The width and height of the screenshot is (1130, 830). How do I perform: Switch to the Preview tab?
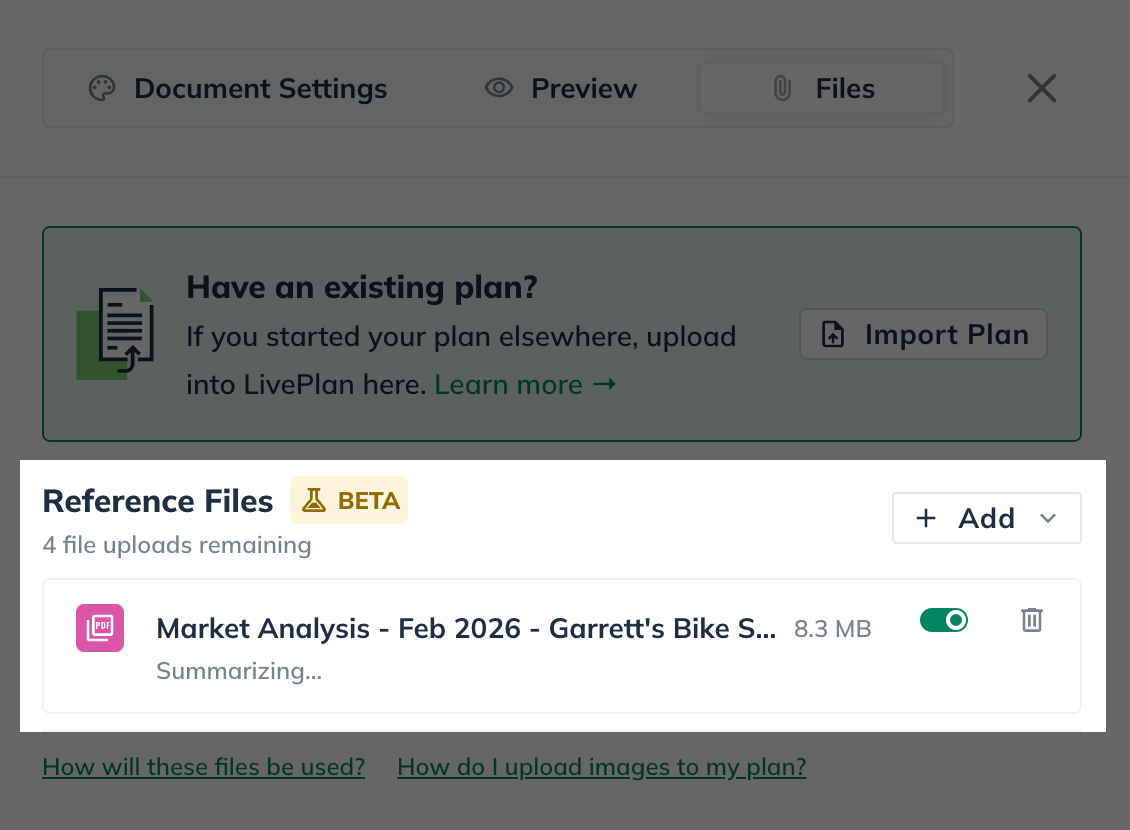coord(561,89)
